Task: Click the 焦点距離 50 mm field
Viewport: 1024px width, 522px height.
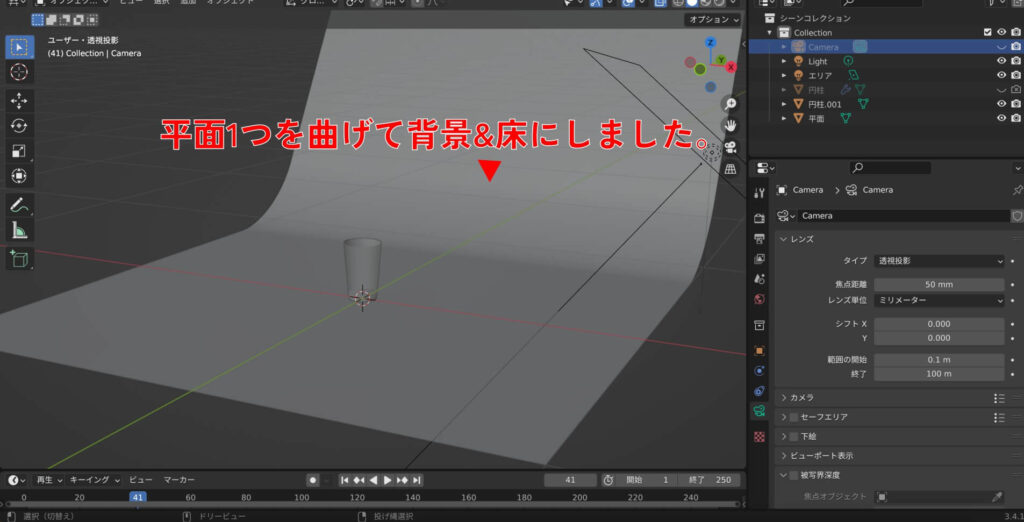Action: [938, 285]
